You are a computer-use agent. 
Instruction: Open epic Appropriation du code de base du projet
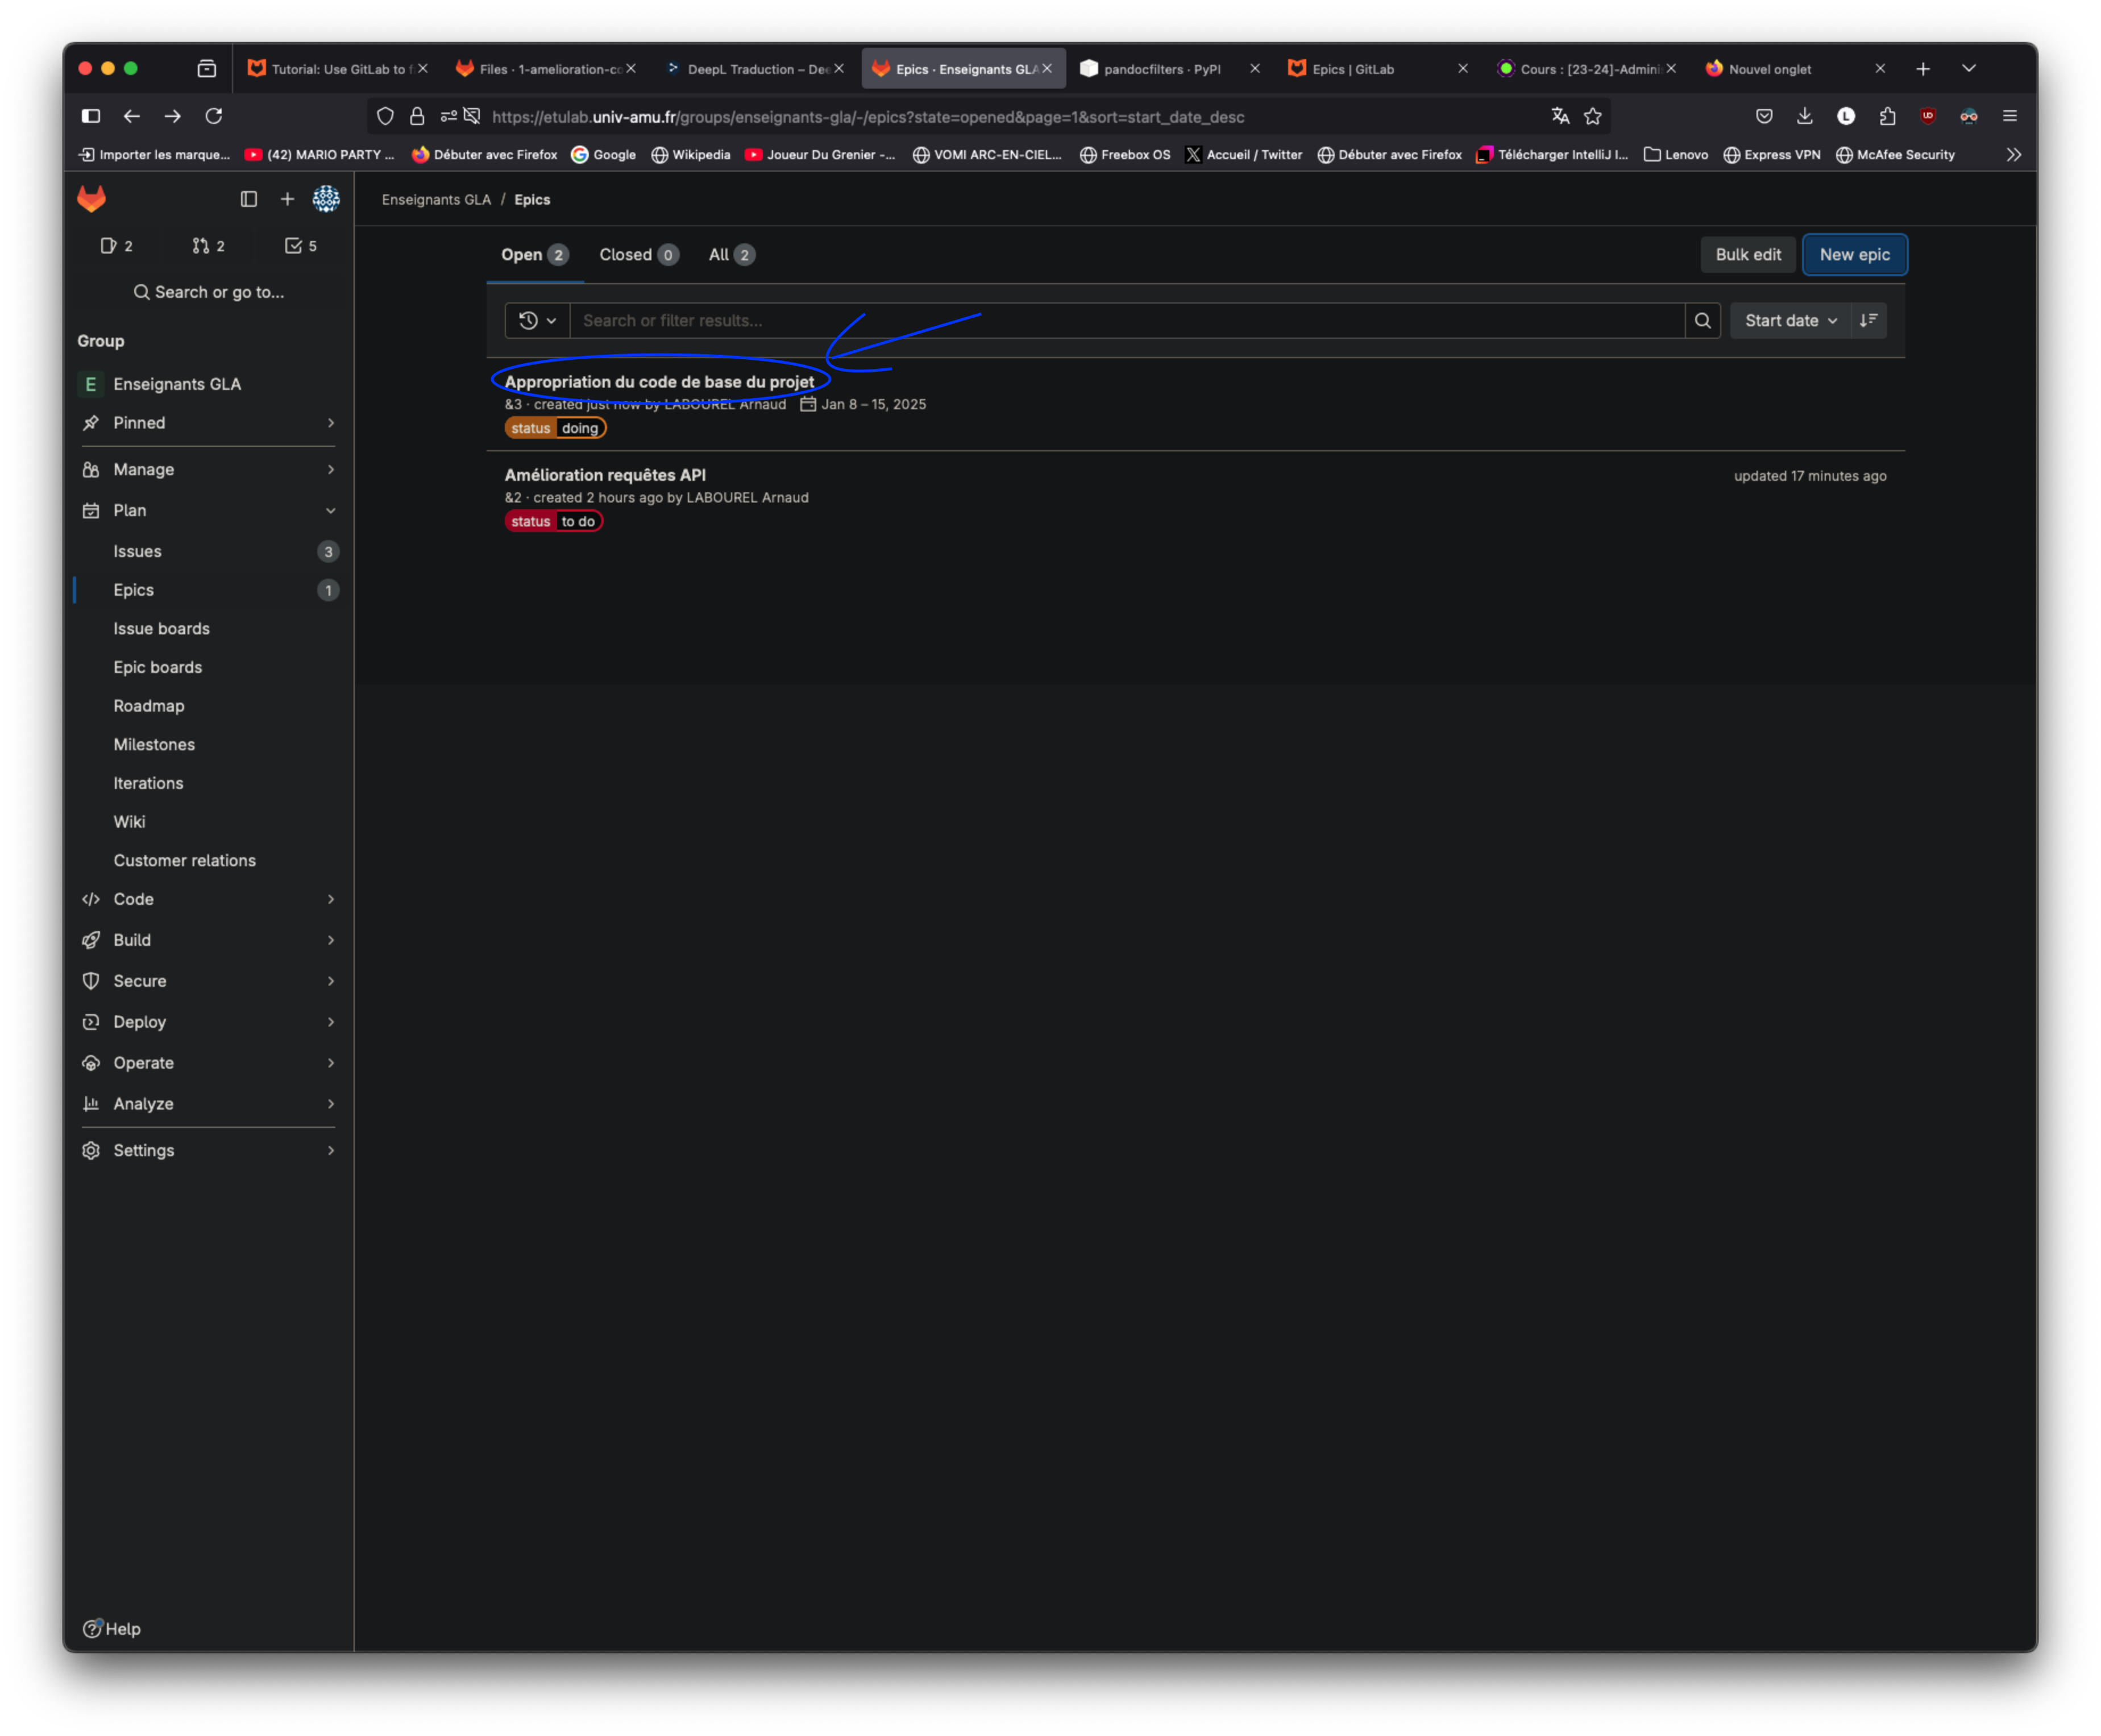[659, 382]
